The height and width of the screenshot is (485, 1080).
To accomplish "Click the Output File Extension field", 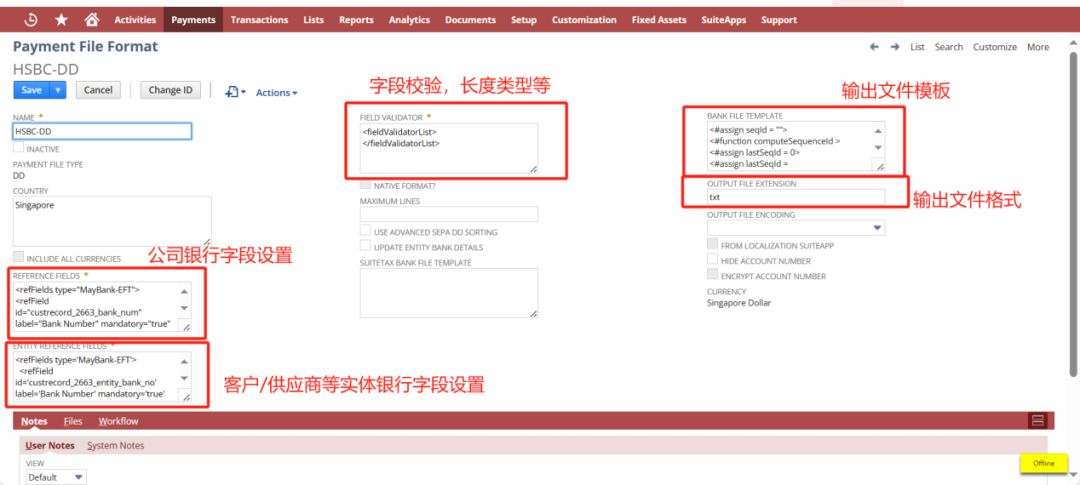I will tap(796, 197).
